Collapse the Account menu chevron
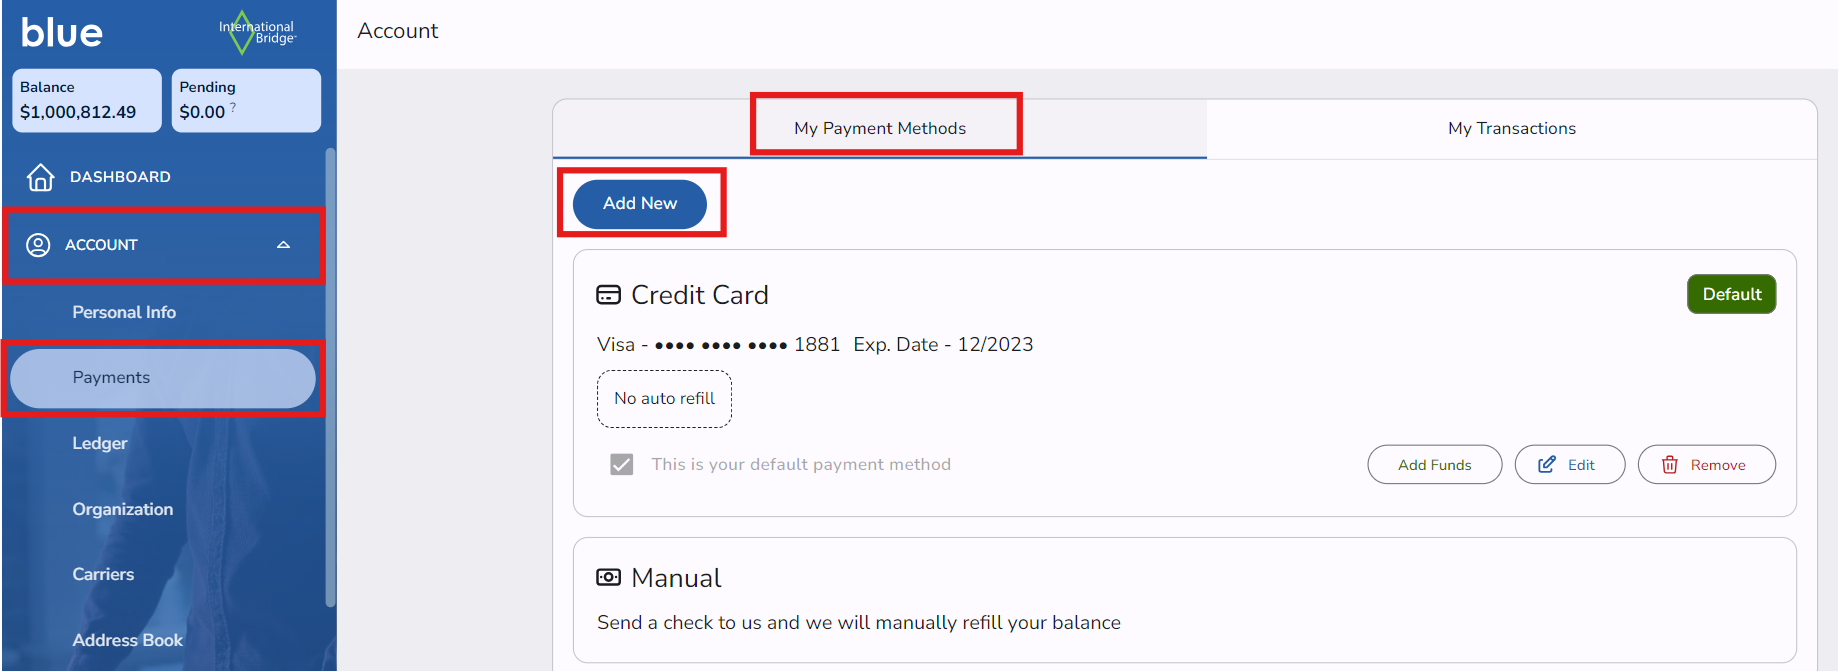The image size is (1838, 671). point(284,245)
